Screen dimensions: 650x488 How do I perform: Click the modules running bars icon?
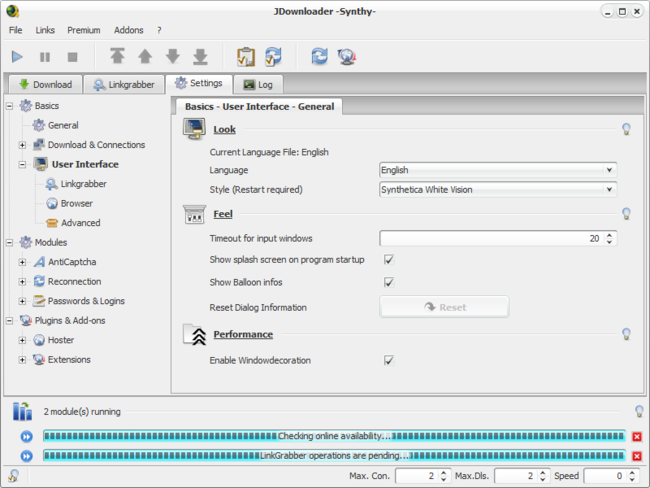click(x=22, y=411)
